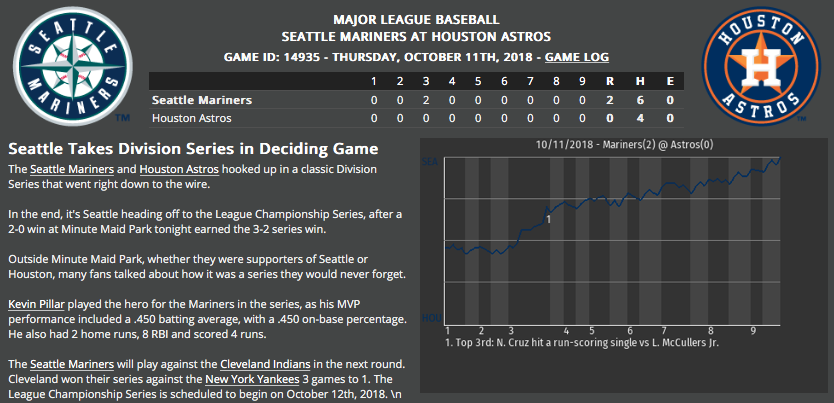Click the Seattle Mariners row in box score
The width and height of the screenshot is (834, 403).
coord(202,100)
